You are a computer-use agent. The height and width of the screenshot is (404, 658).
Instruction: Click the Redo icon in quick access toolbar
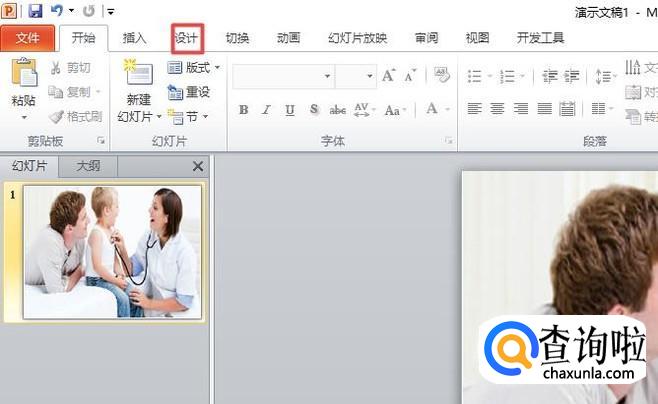(x=89, y=11)
